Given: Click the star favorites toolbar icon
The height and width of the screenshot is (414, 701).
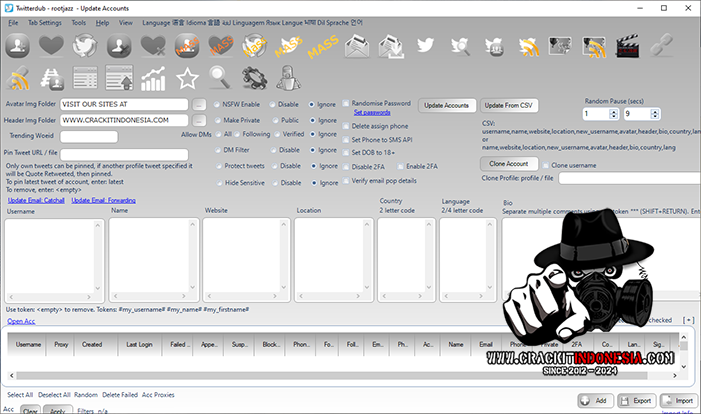Looking at the screenshot, I should [x=187, y=77].
